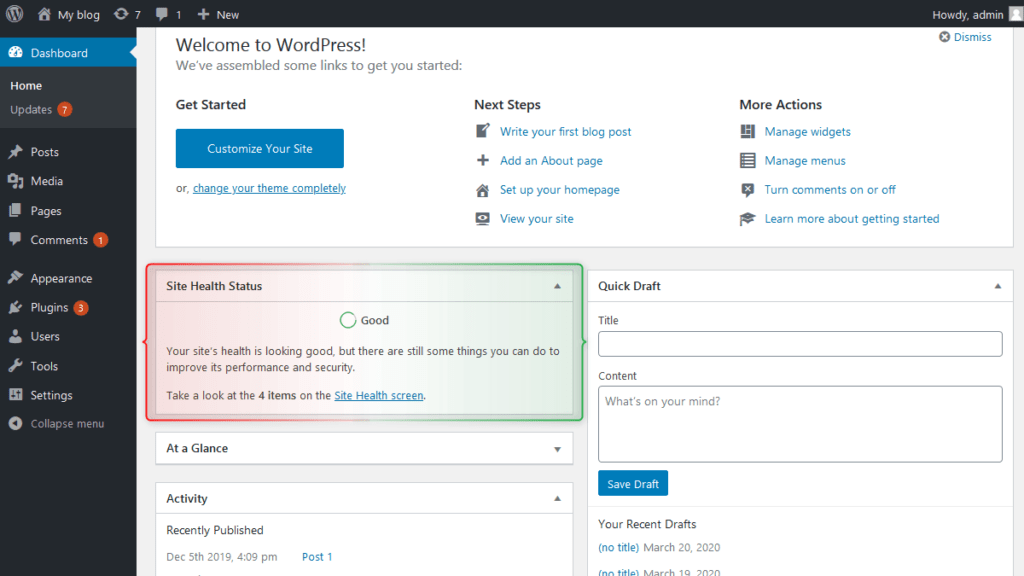
Task: Click the Settings sliders icon
Action: (x=16, y=394)
